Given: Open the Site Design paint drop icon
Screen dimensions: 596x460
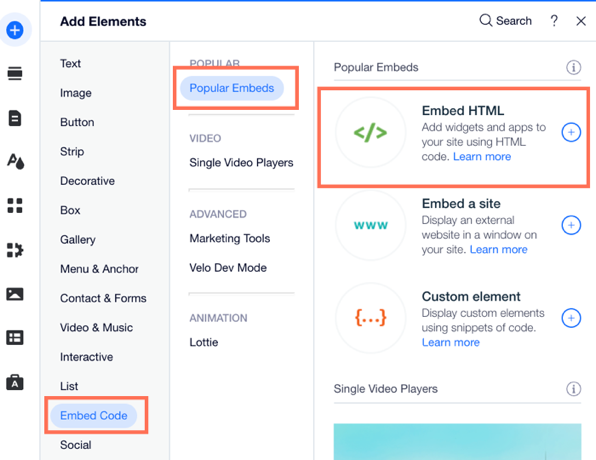Looking at the screenshot, I should (15, 161).
